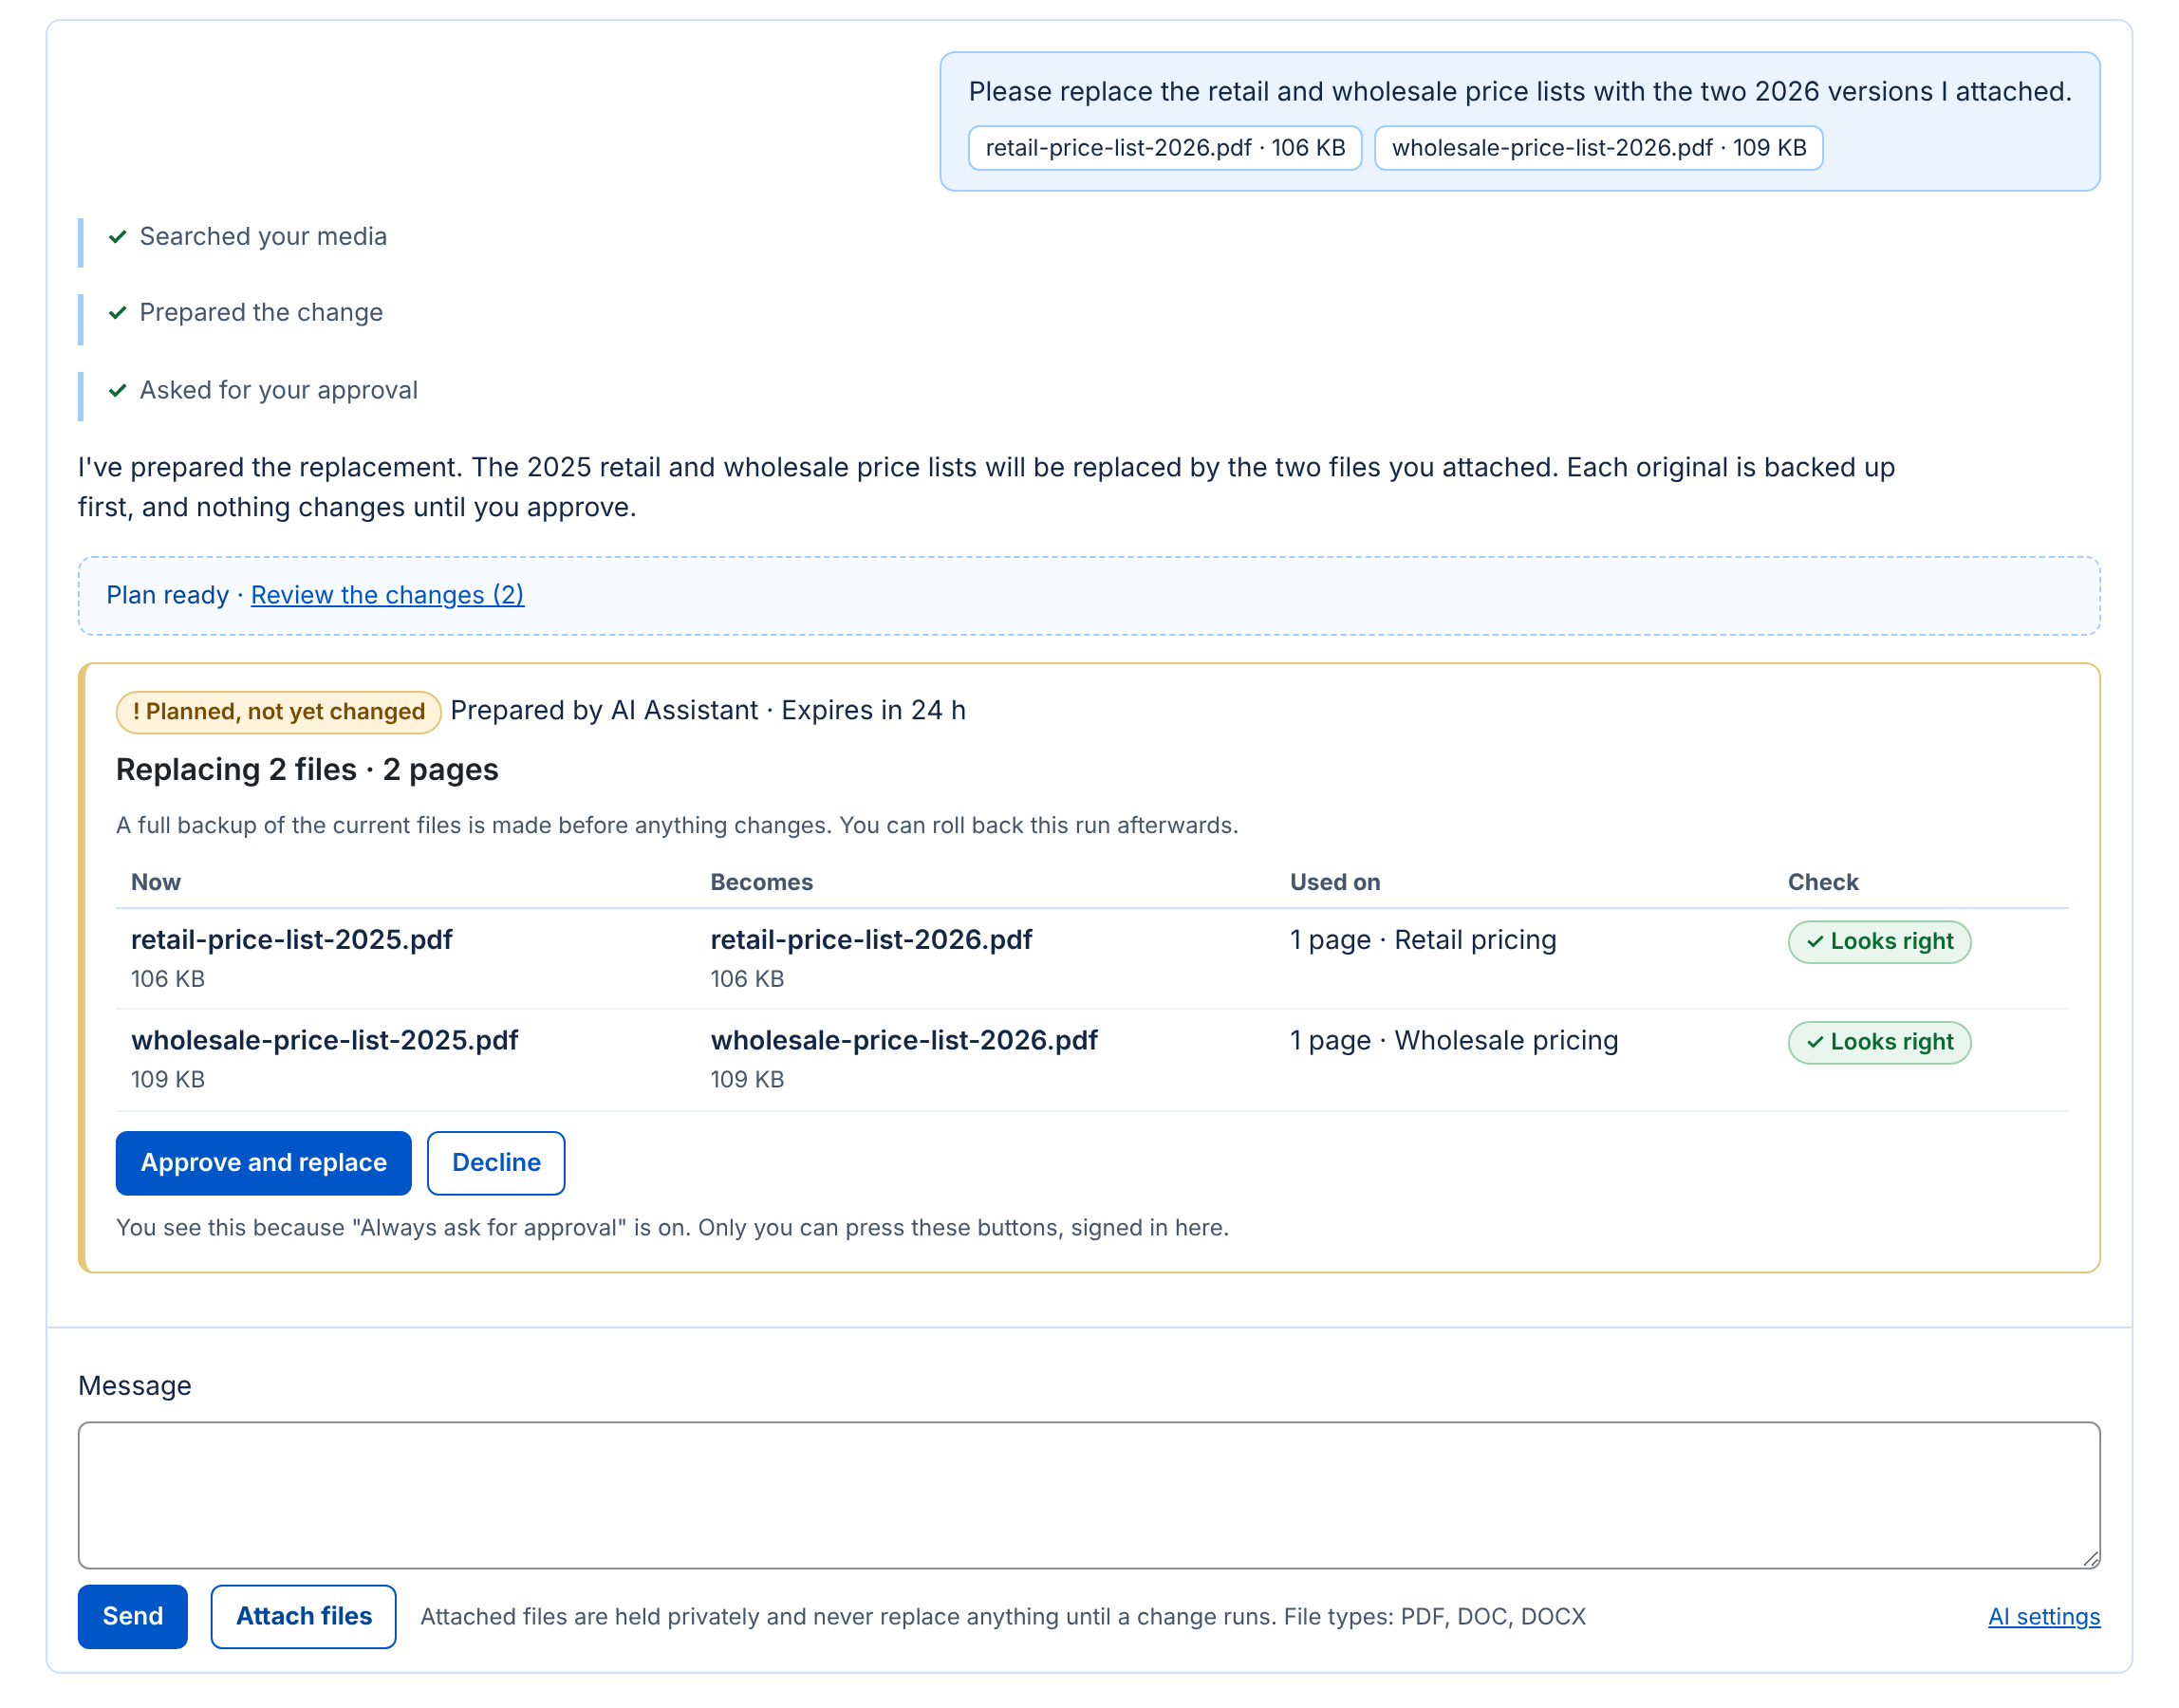2179x1708 pixels.
Task: Click the Replacing 2 files · 2 pages heading
Action: point(307,769)
